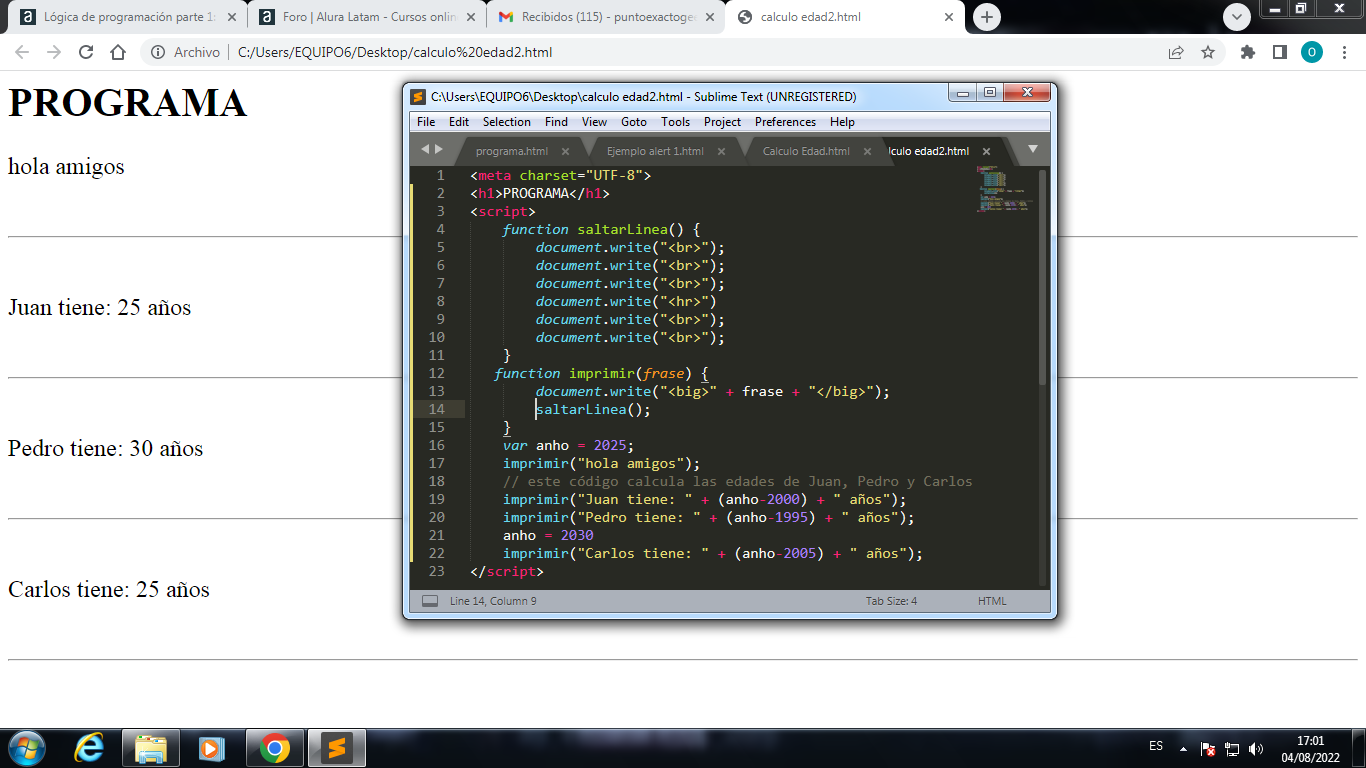The height and width of the screenshot is (768, 1366).
Task: Click the file info icon in address bar
Action: click(x=158, y=53)
